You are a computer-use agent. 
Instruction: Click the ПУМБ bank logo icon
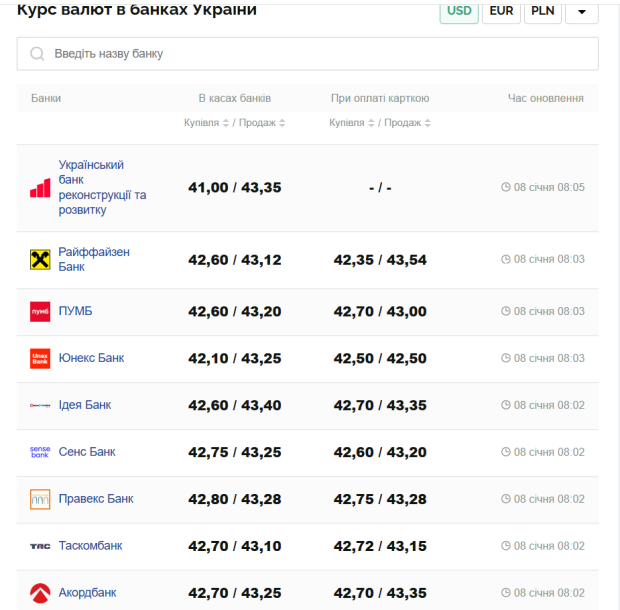pyautogui.click(x=40, y=312)
